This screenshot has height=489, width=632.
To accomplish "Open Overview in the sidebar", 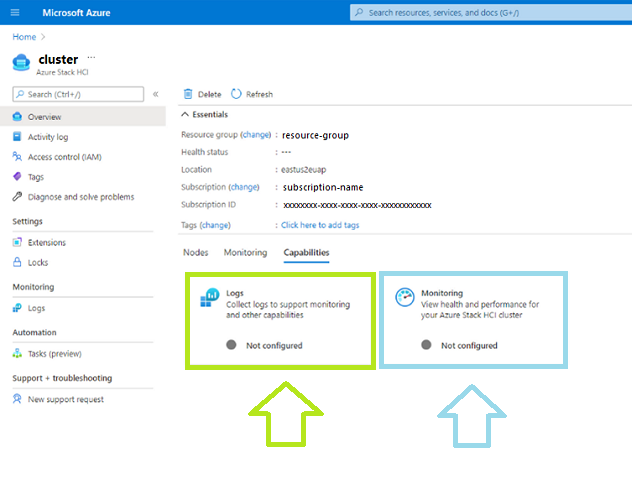I will 83,117.
